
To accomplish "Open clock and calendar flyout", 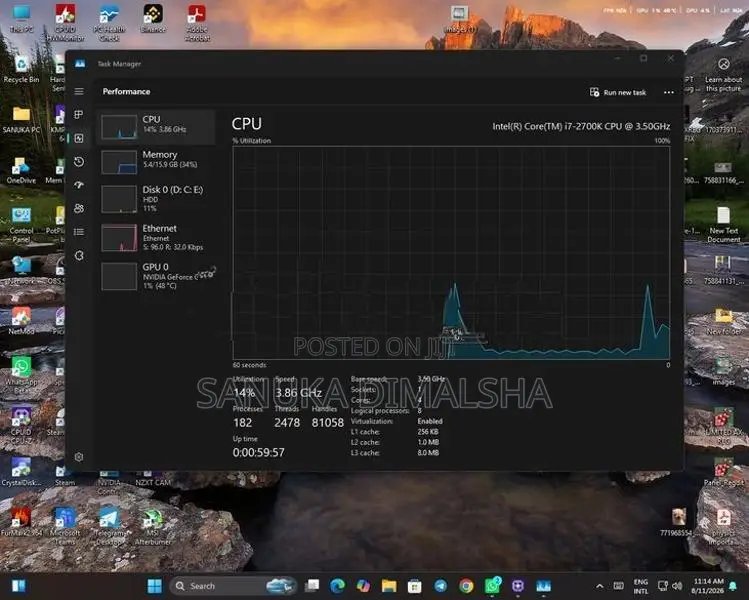I will coord(708,586).
